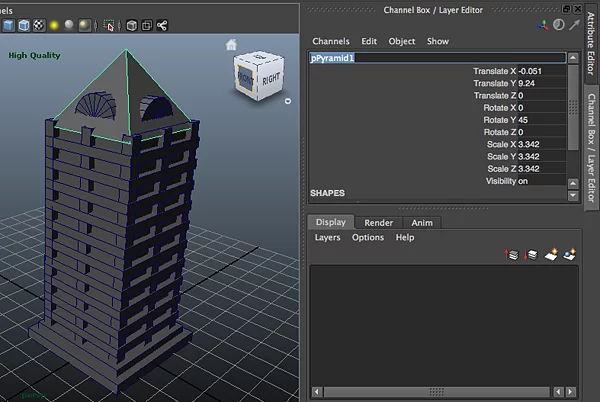Select Channel Box / Layer Editor side tab

tap(592, 148)
